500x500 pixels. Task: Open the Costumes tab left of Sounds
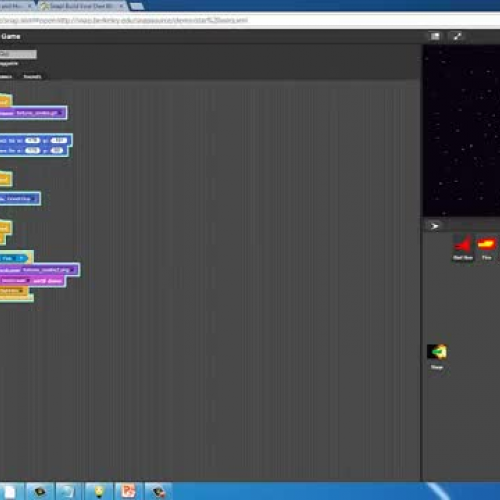point(6,77)
